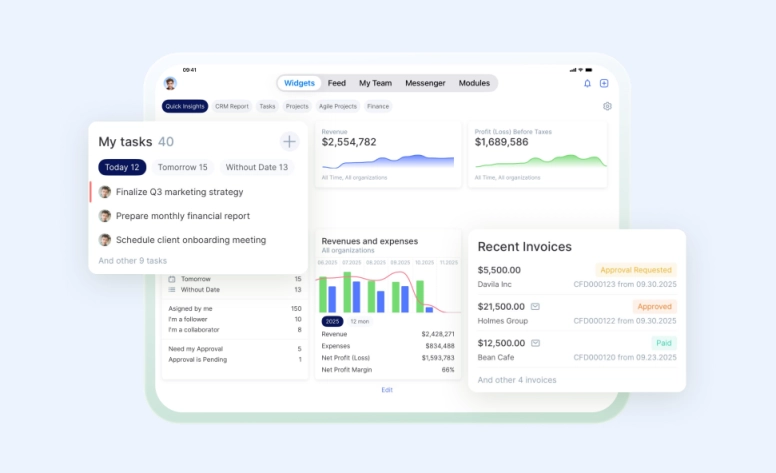Open the Messenger tab

click(425, 83)
